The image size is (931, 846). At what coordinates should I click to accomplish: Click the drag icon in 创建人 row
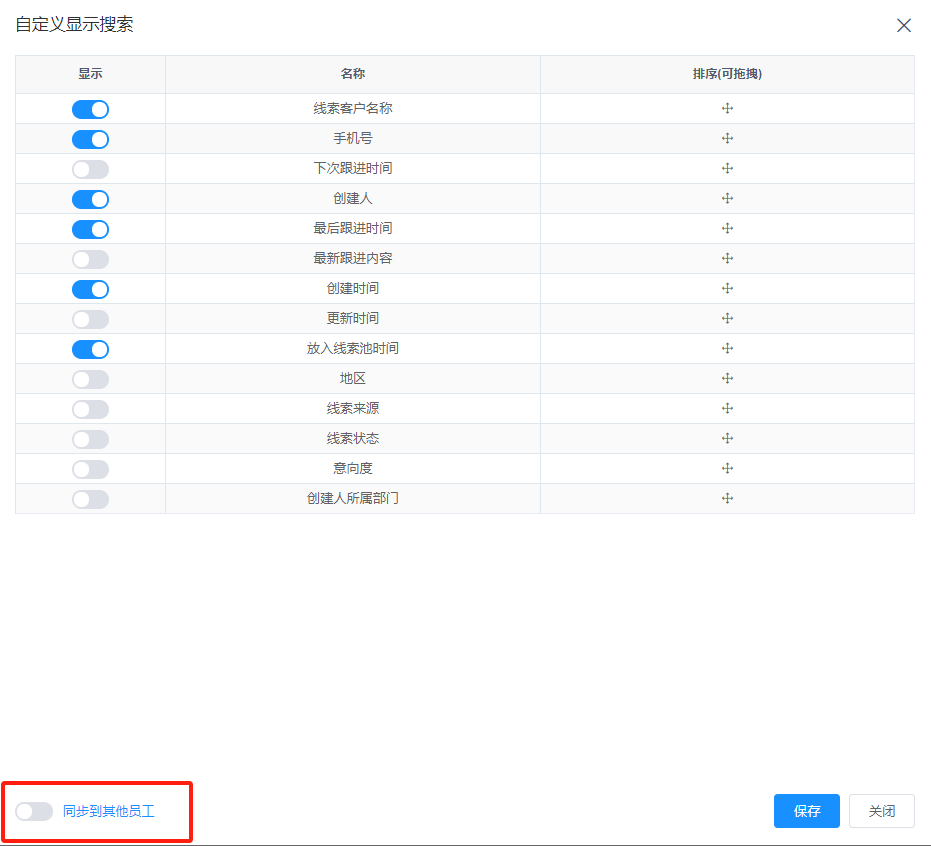[727, 199]
